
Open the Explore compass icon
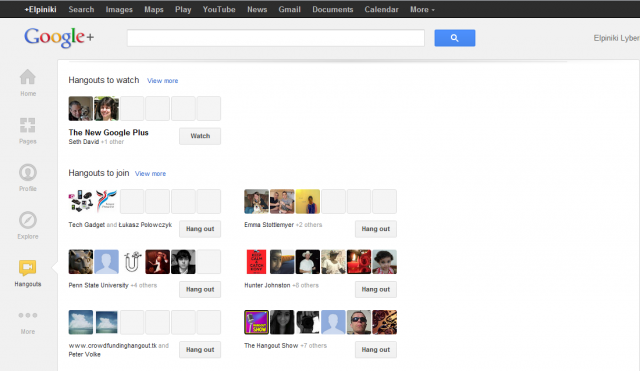(x=28, y=220)
